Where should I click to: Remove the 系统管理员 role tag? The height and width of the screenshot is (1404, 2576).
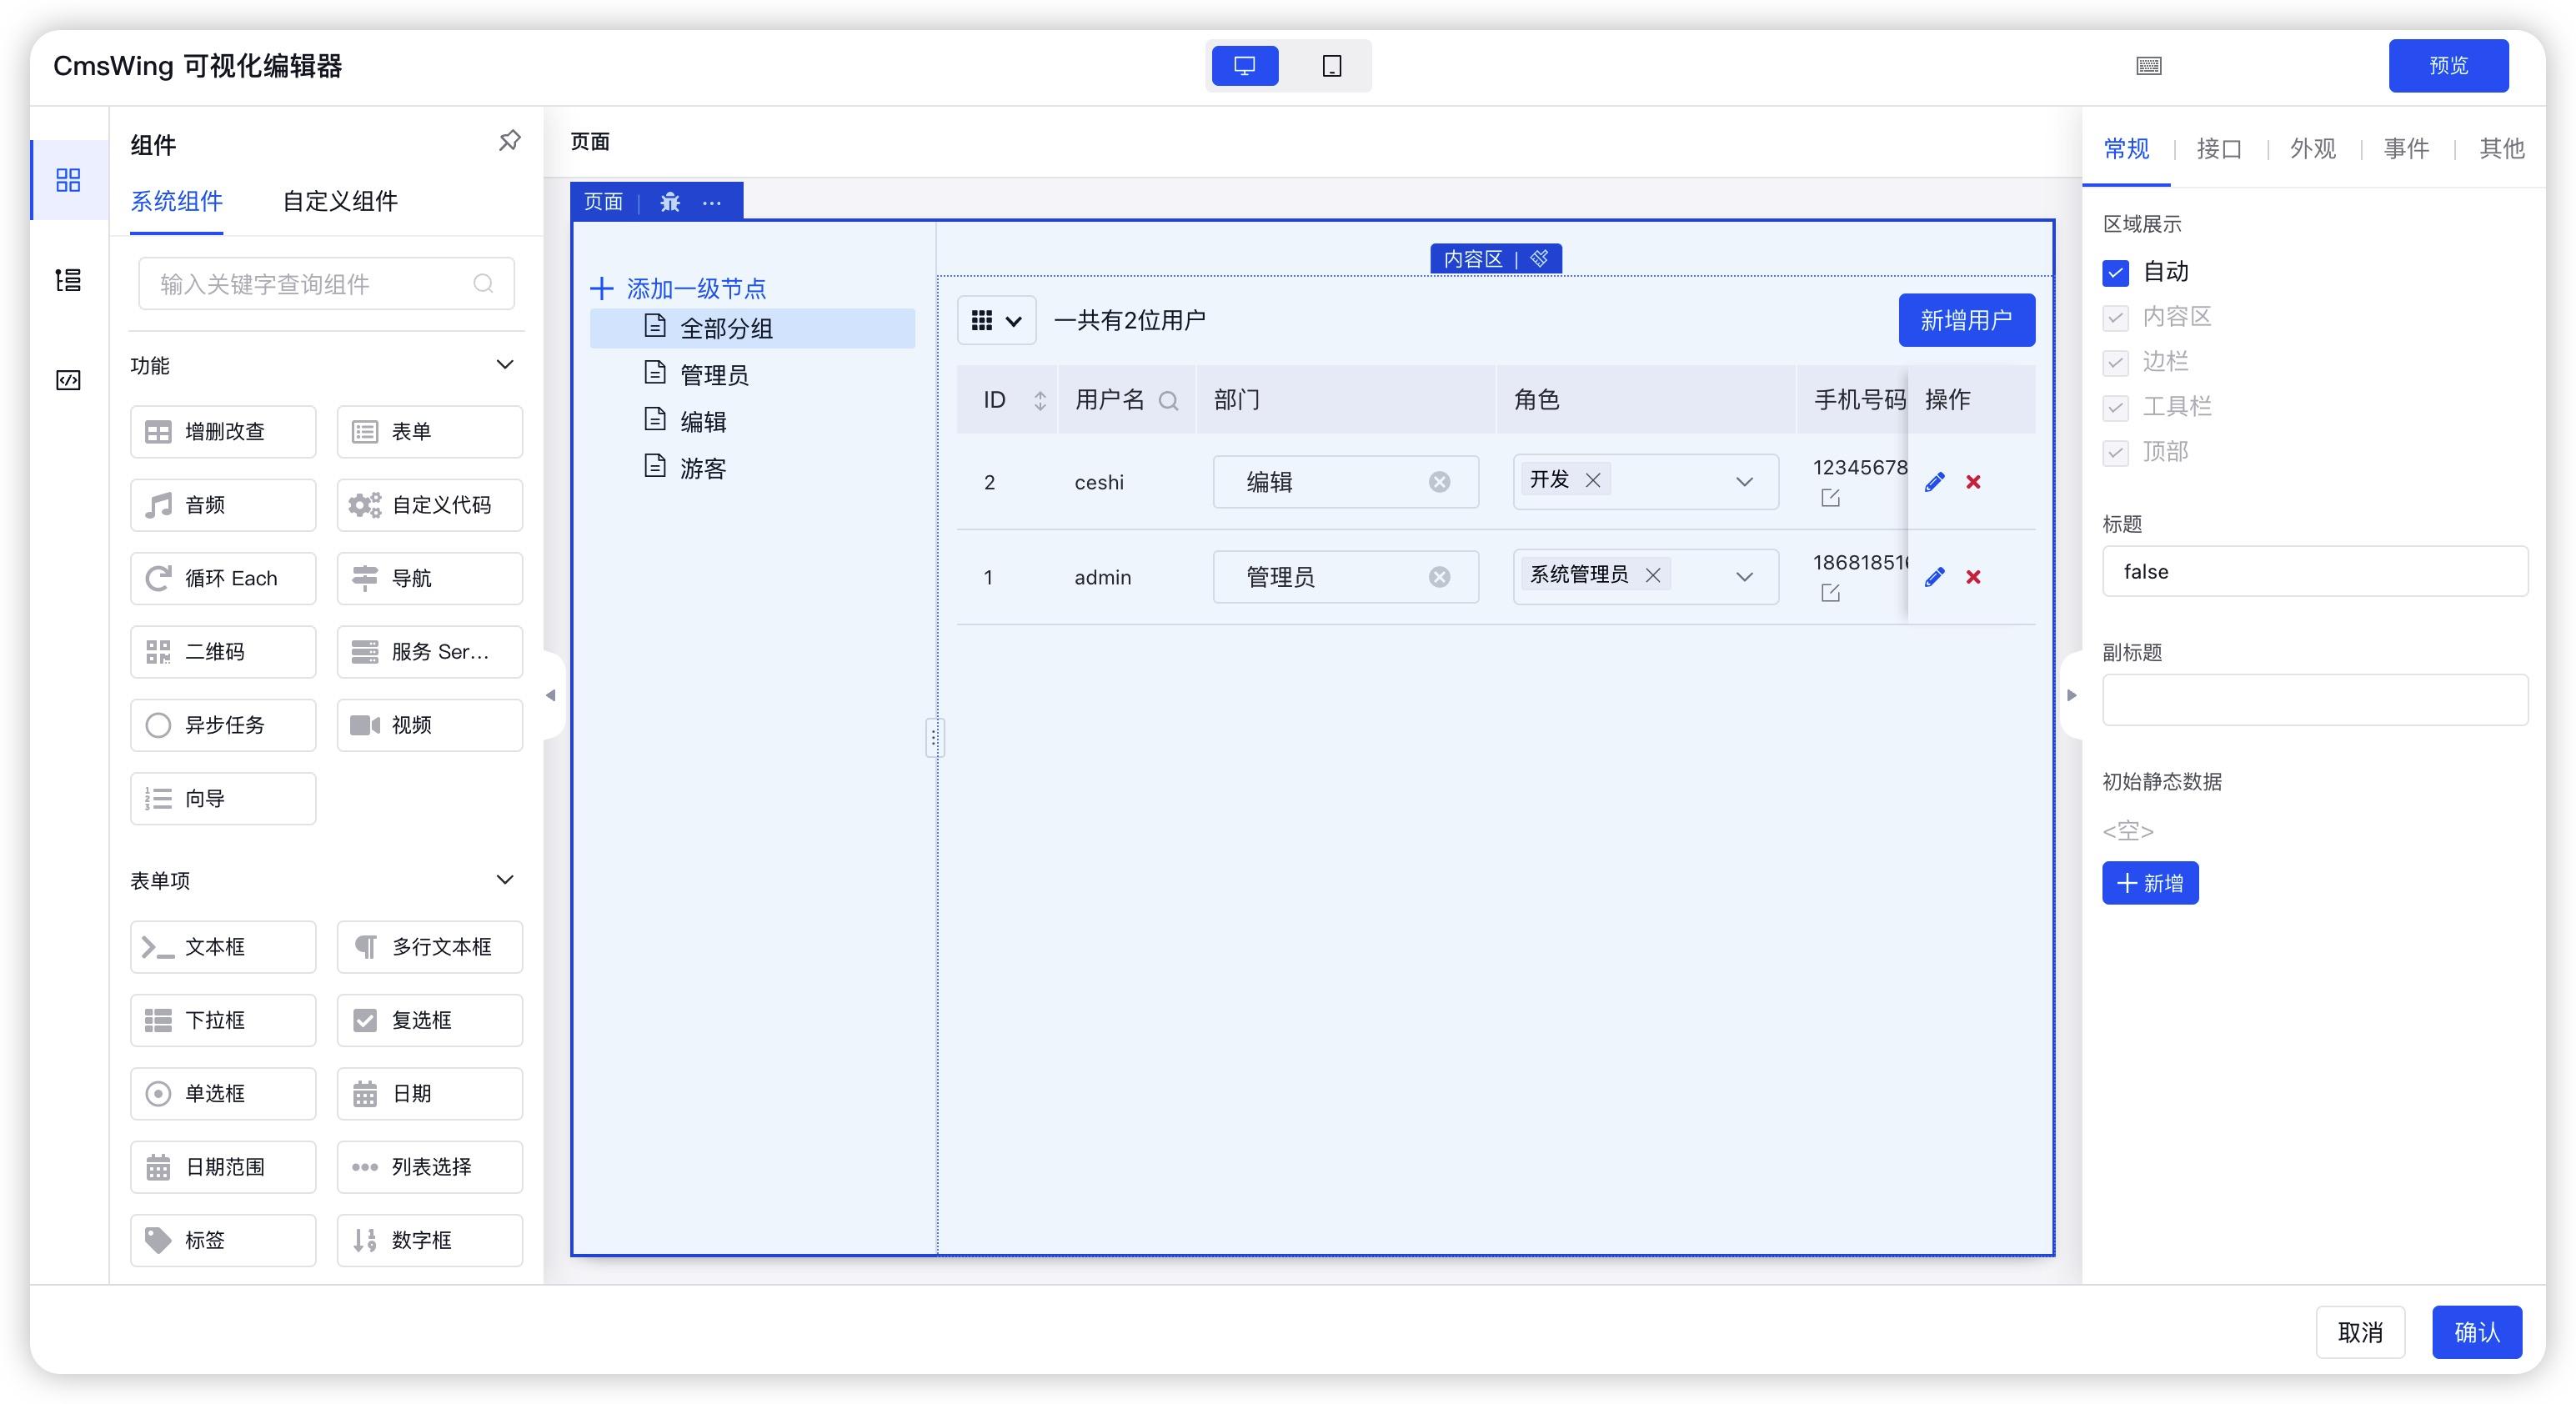1653,575
